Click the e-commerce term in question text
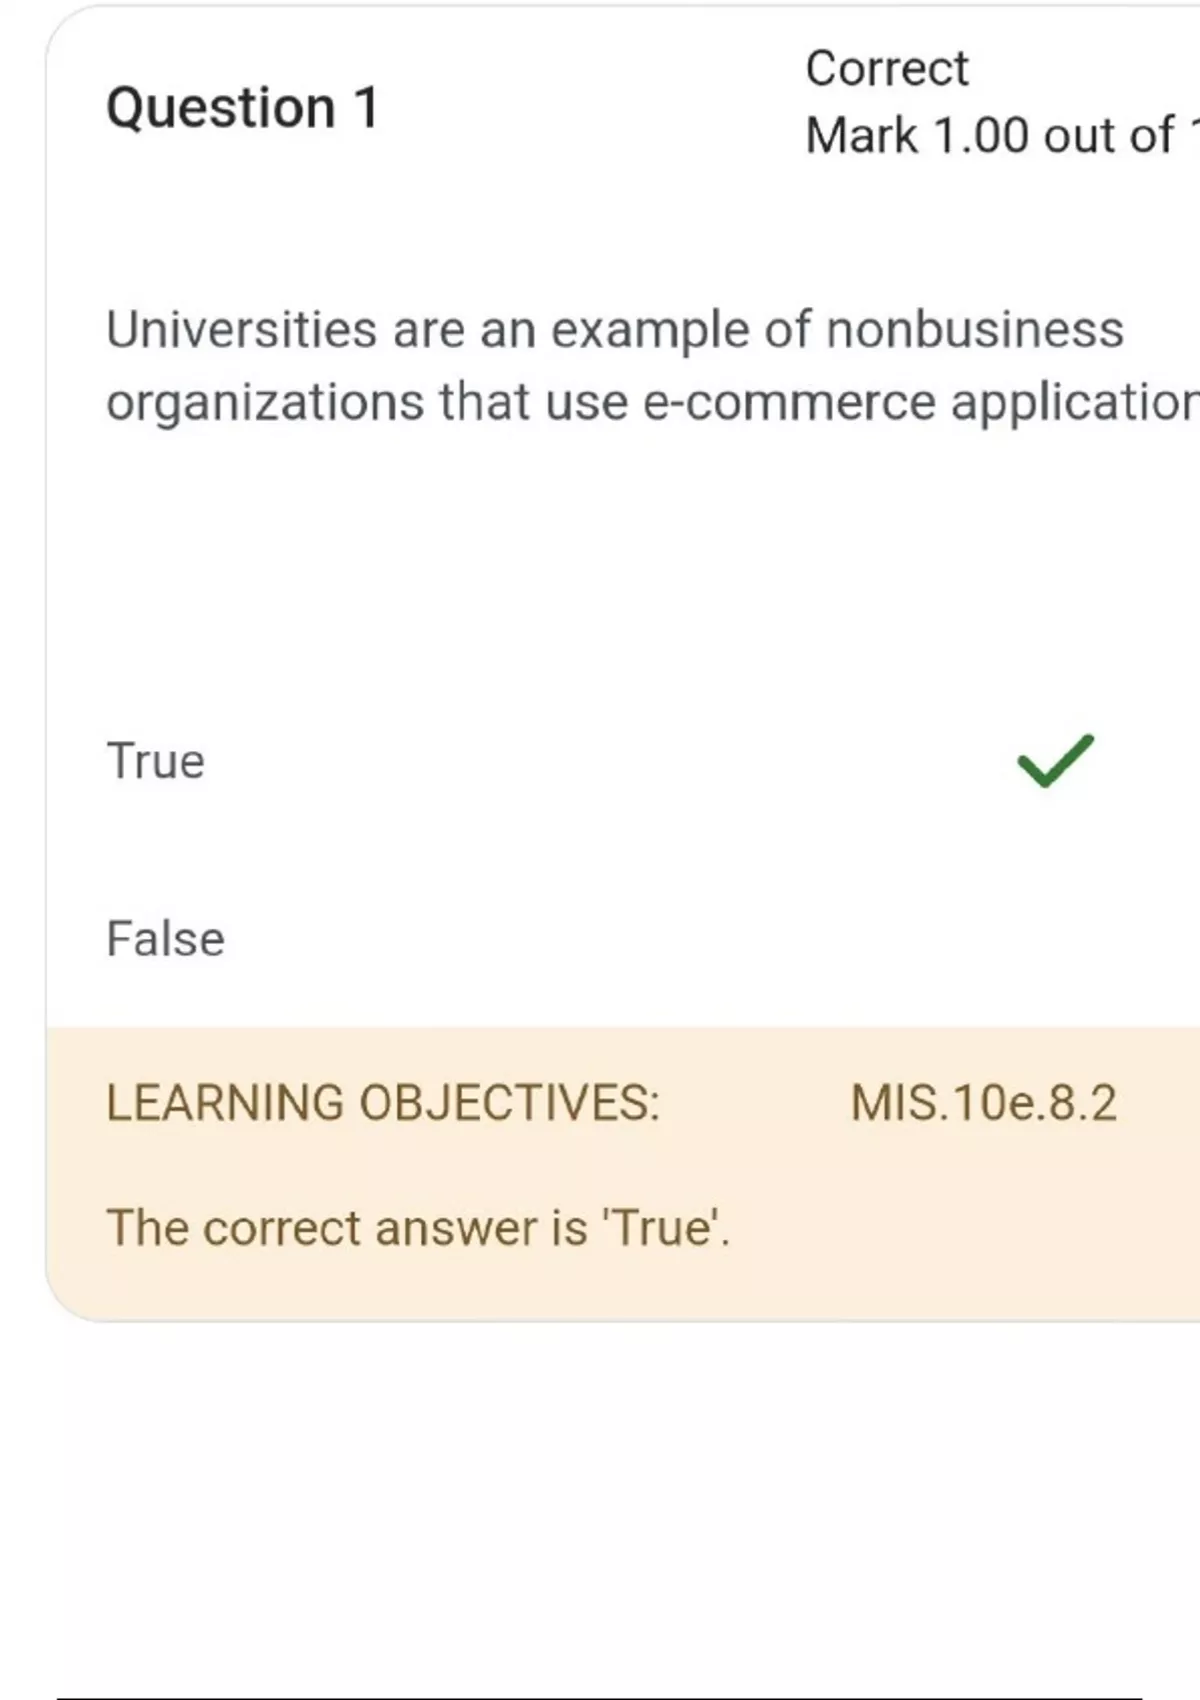 (x=789, y=403)
